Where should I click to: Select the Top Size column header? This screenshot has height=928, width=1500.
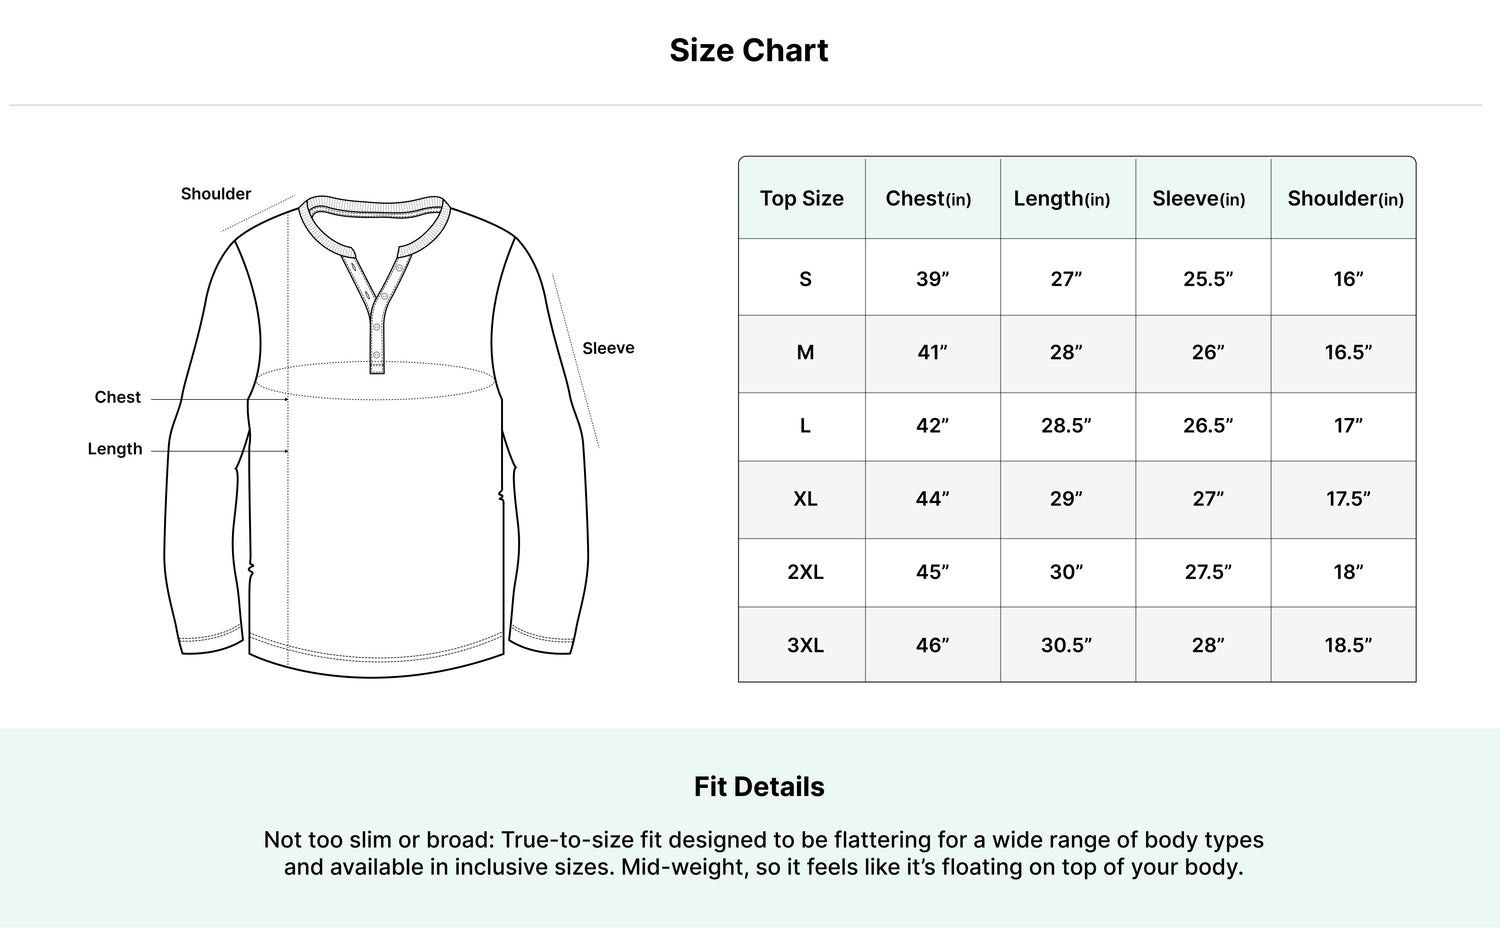pos(802,198)
